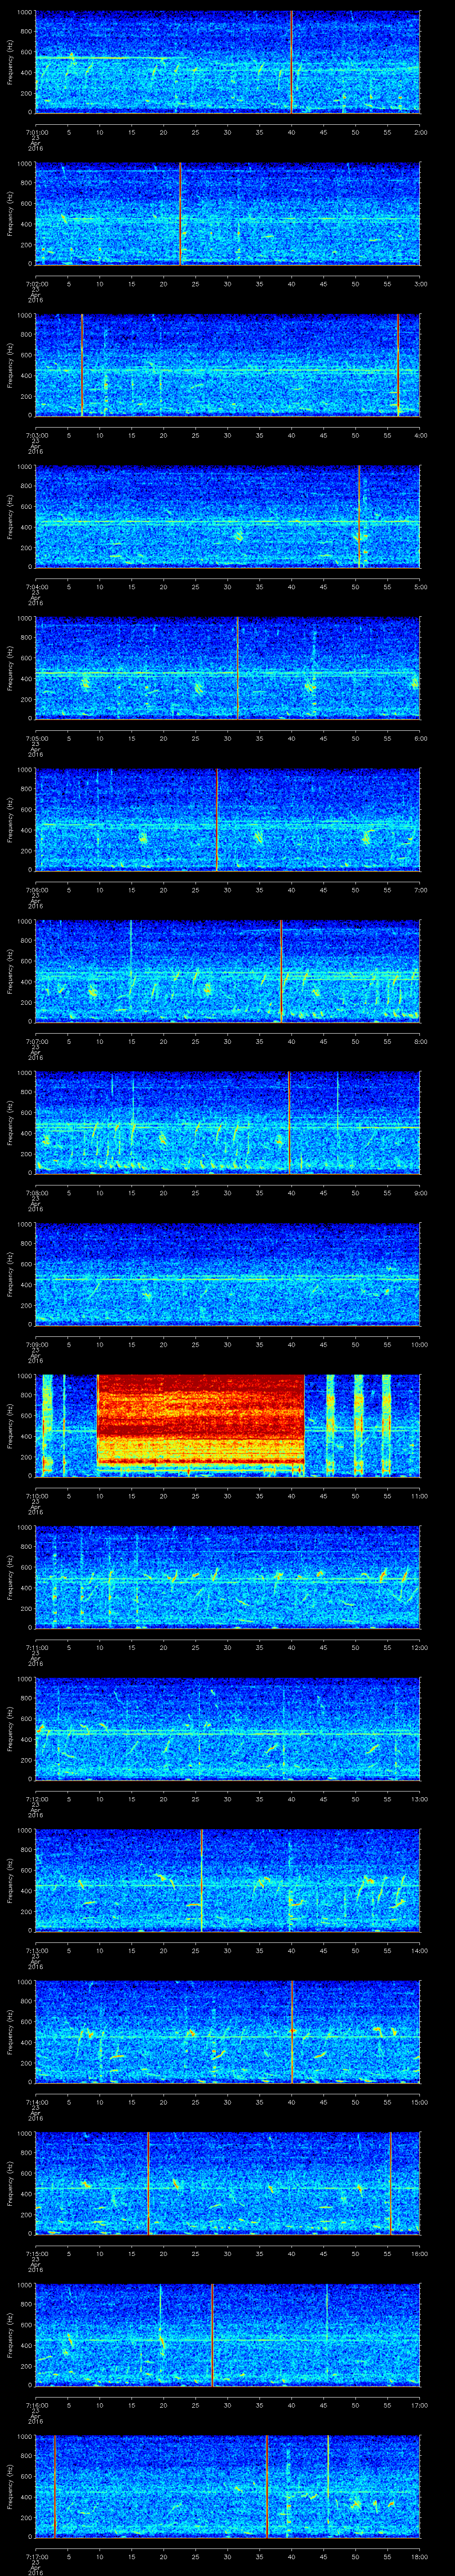Click the "7:01:00" start time label

36,131
